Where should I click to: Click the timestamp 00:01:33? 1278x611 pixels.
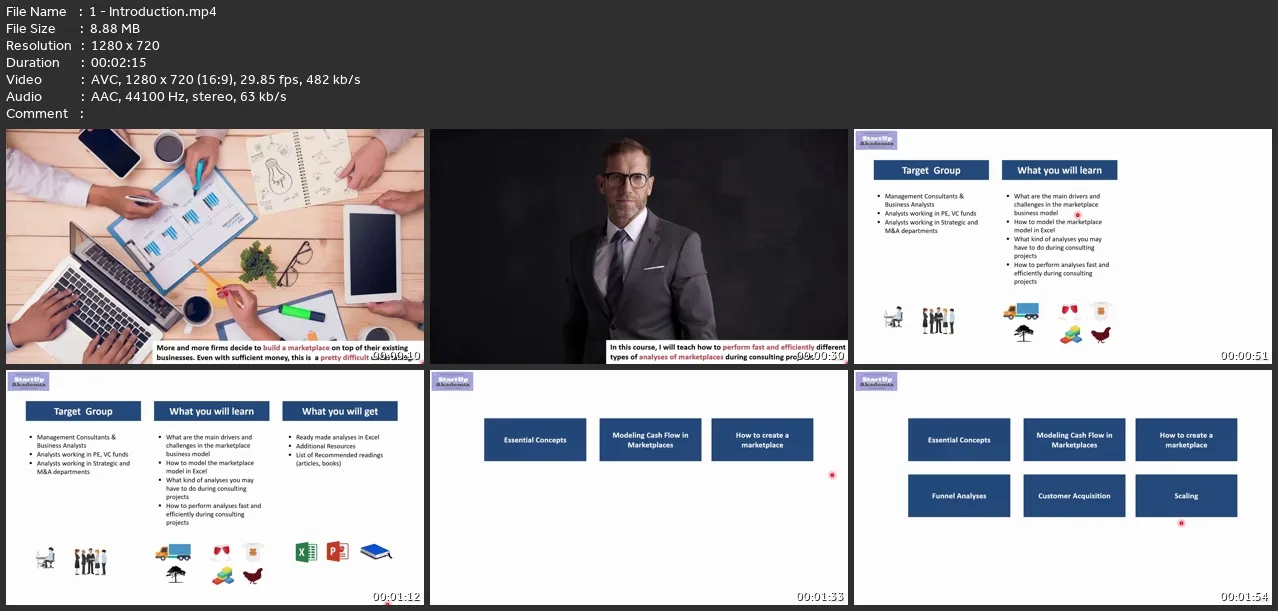[x=820, y=597]
